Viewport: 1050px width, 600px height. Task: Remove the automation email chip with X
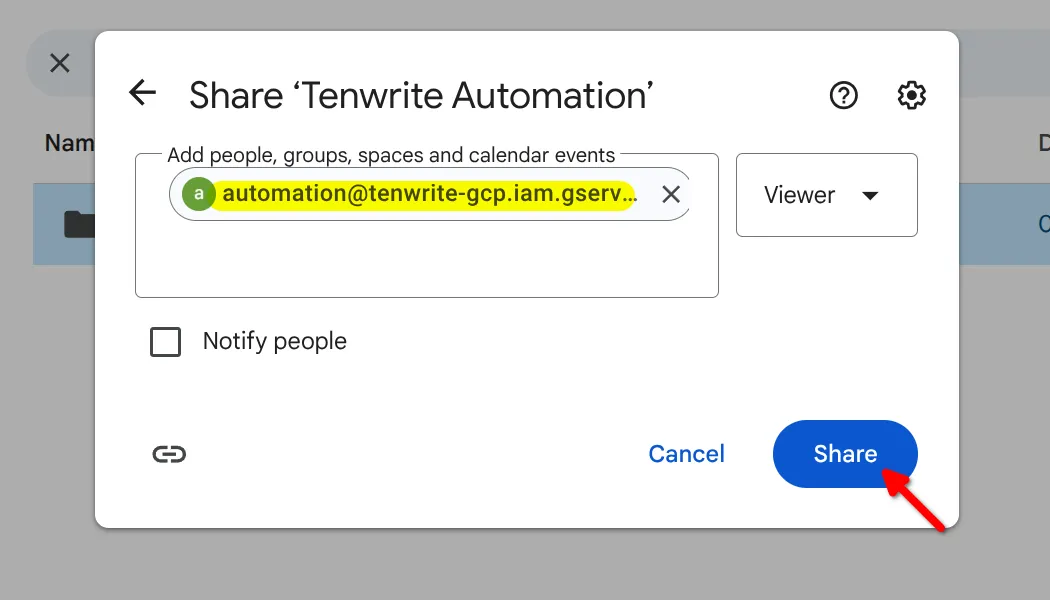point(671,194)
